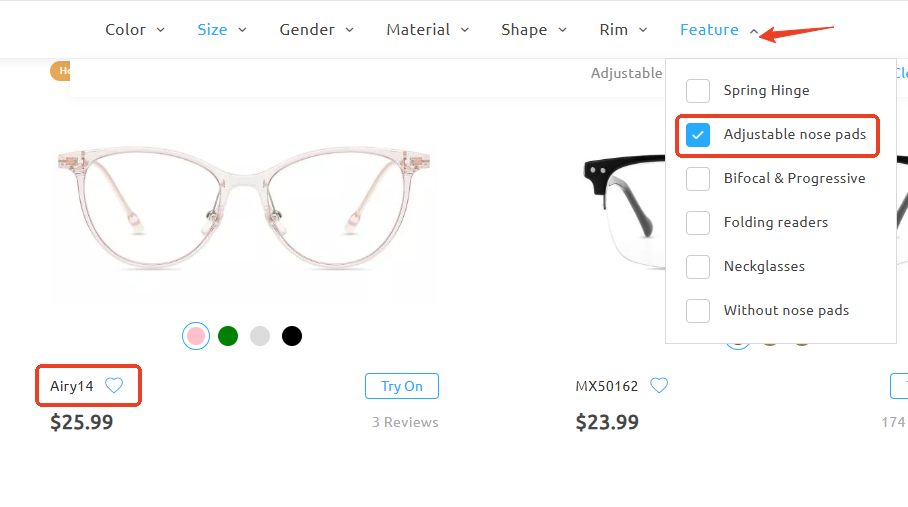Select the black color swatch for Airy14

coord(291,336)
